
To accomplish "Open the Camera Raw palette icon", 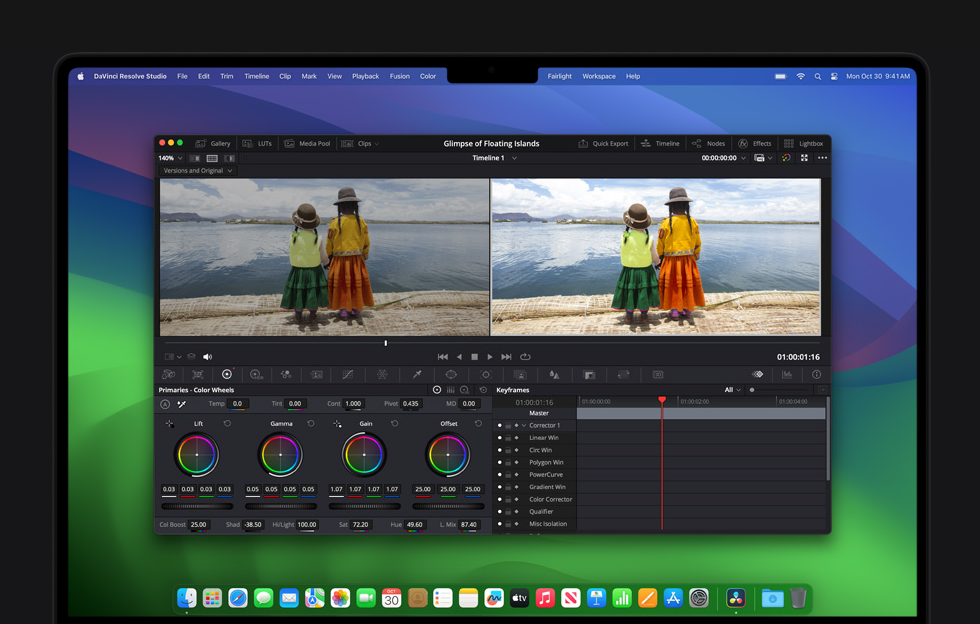I will point(168,375).
